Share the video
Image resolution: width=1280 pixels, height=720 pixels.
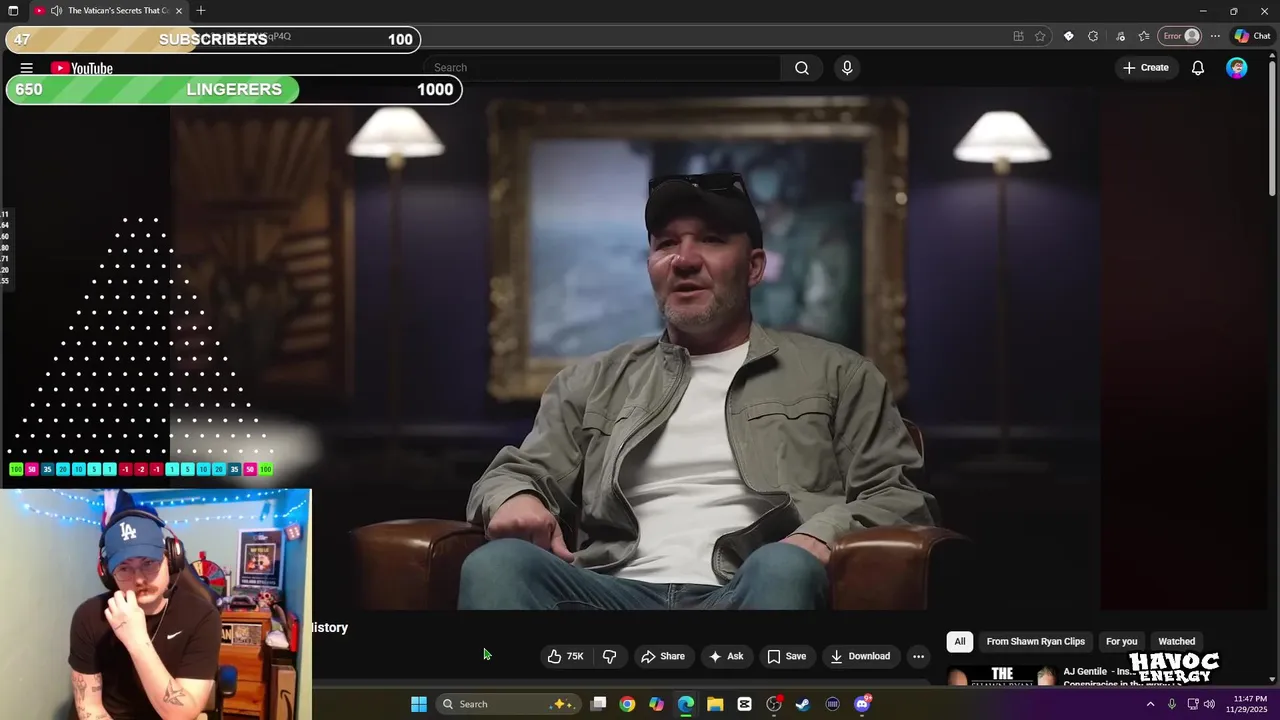tap(663, 656)
